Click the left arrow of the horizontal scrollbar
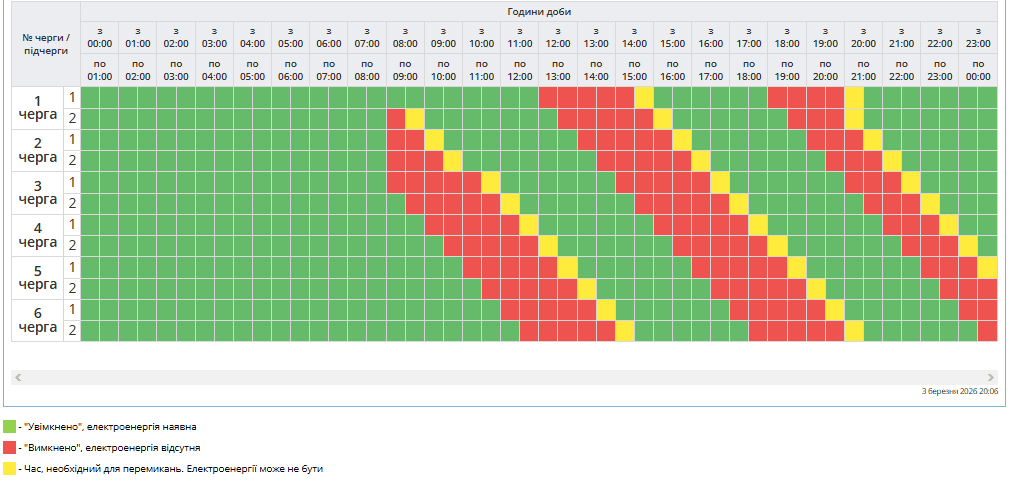This screenshot has width=1013, height=481. tap(18, 378)
